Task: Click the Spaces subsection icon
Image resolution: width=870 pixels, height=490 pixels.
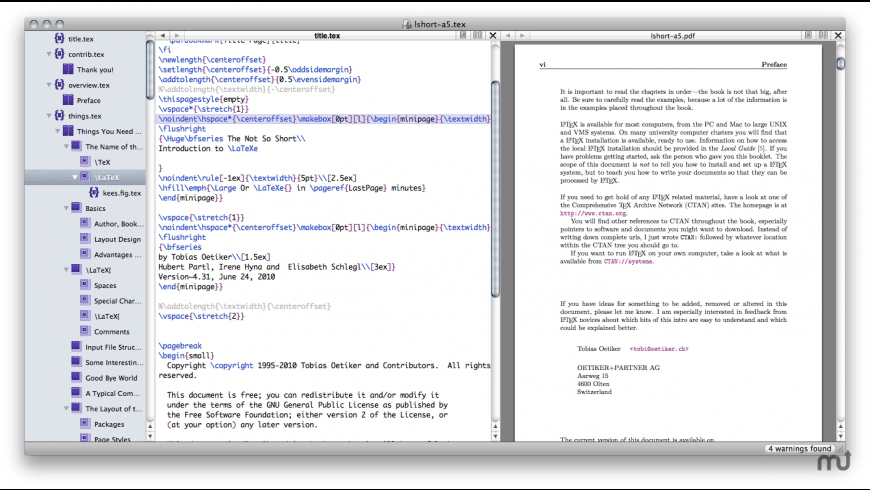Action: click(85, 285)
